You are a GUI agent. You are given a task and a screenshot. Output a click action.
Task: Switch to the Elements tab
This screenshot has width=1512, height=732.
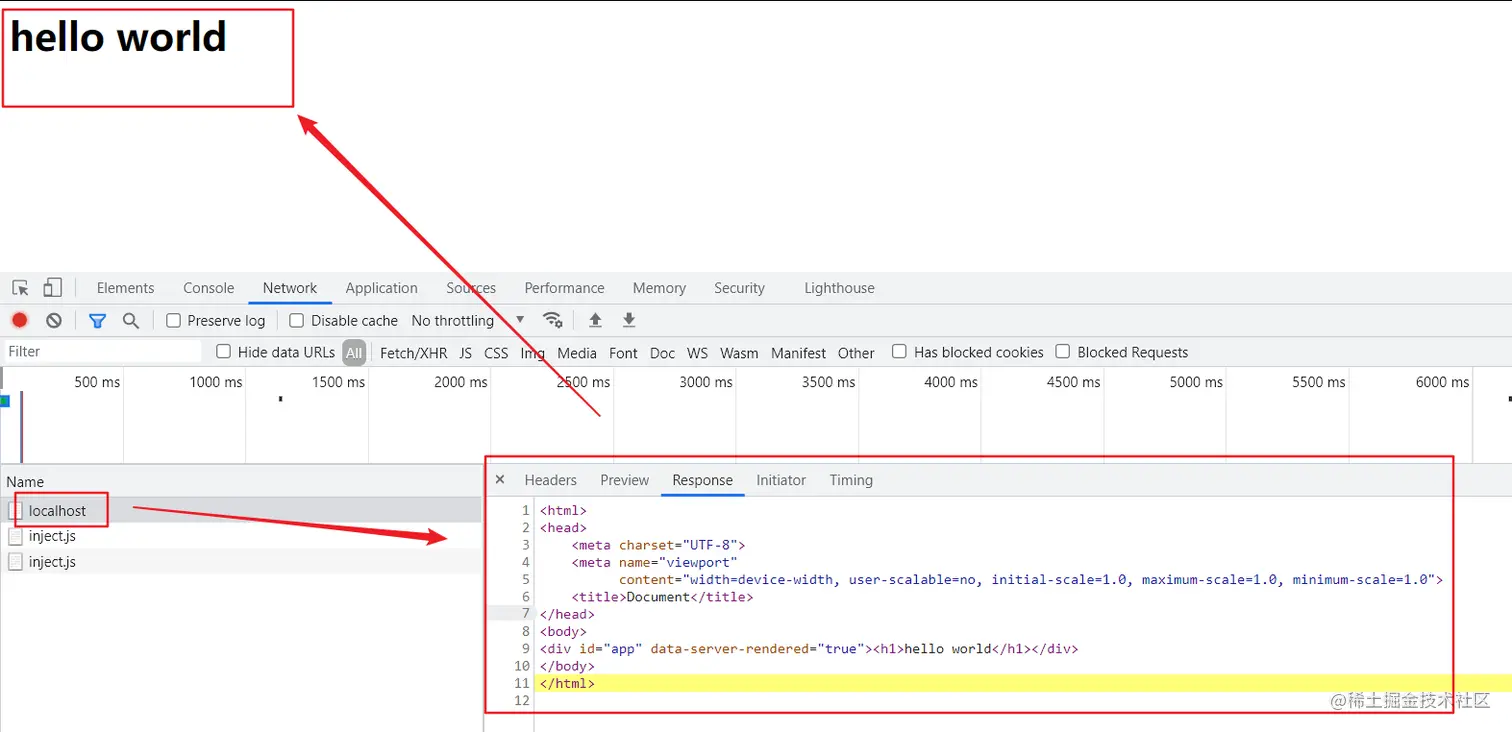coord(126,288)
